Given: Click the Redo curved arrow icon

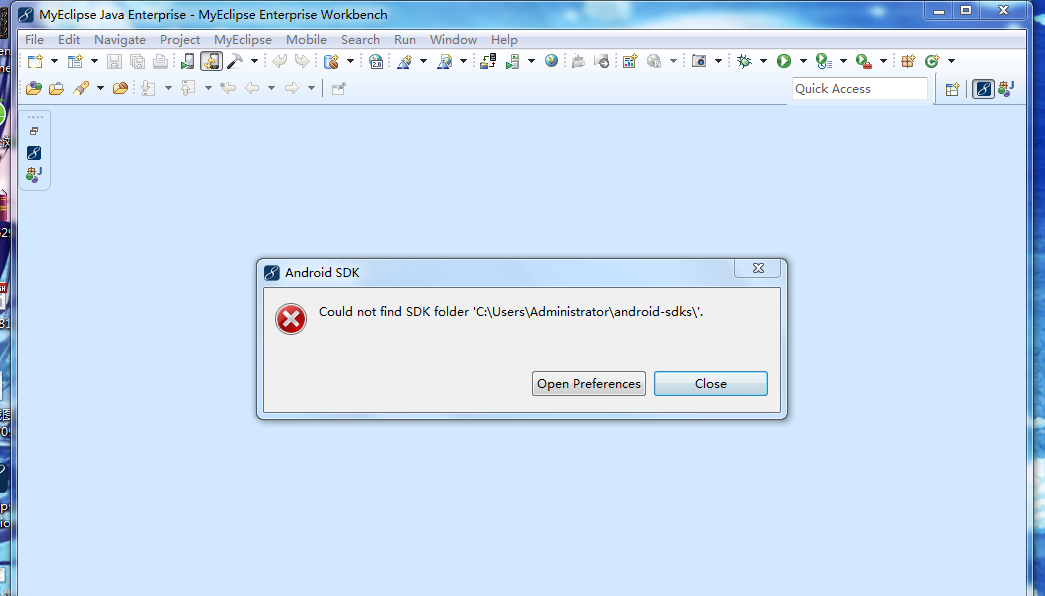Looking at the screenshot, I should point(303,61).
